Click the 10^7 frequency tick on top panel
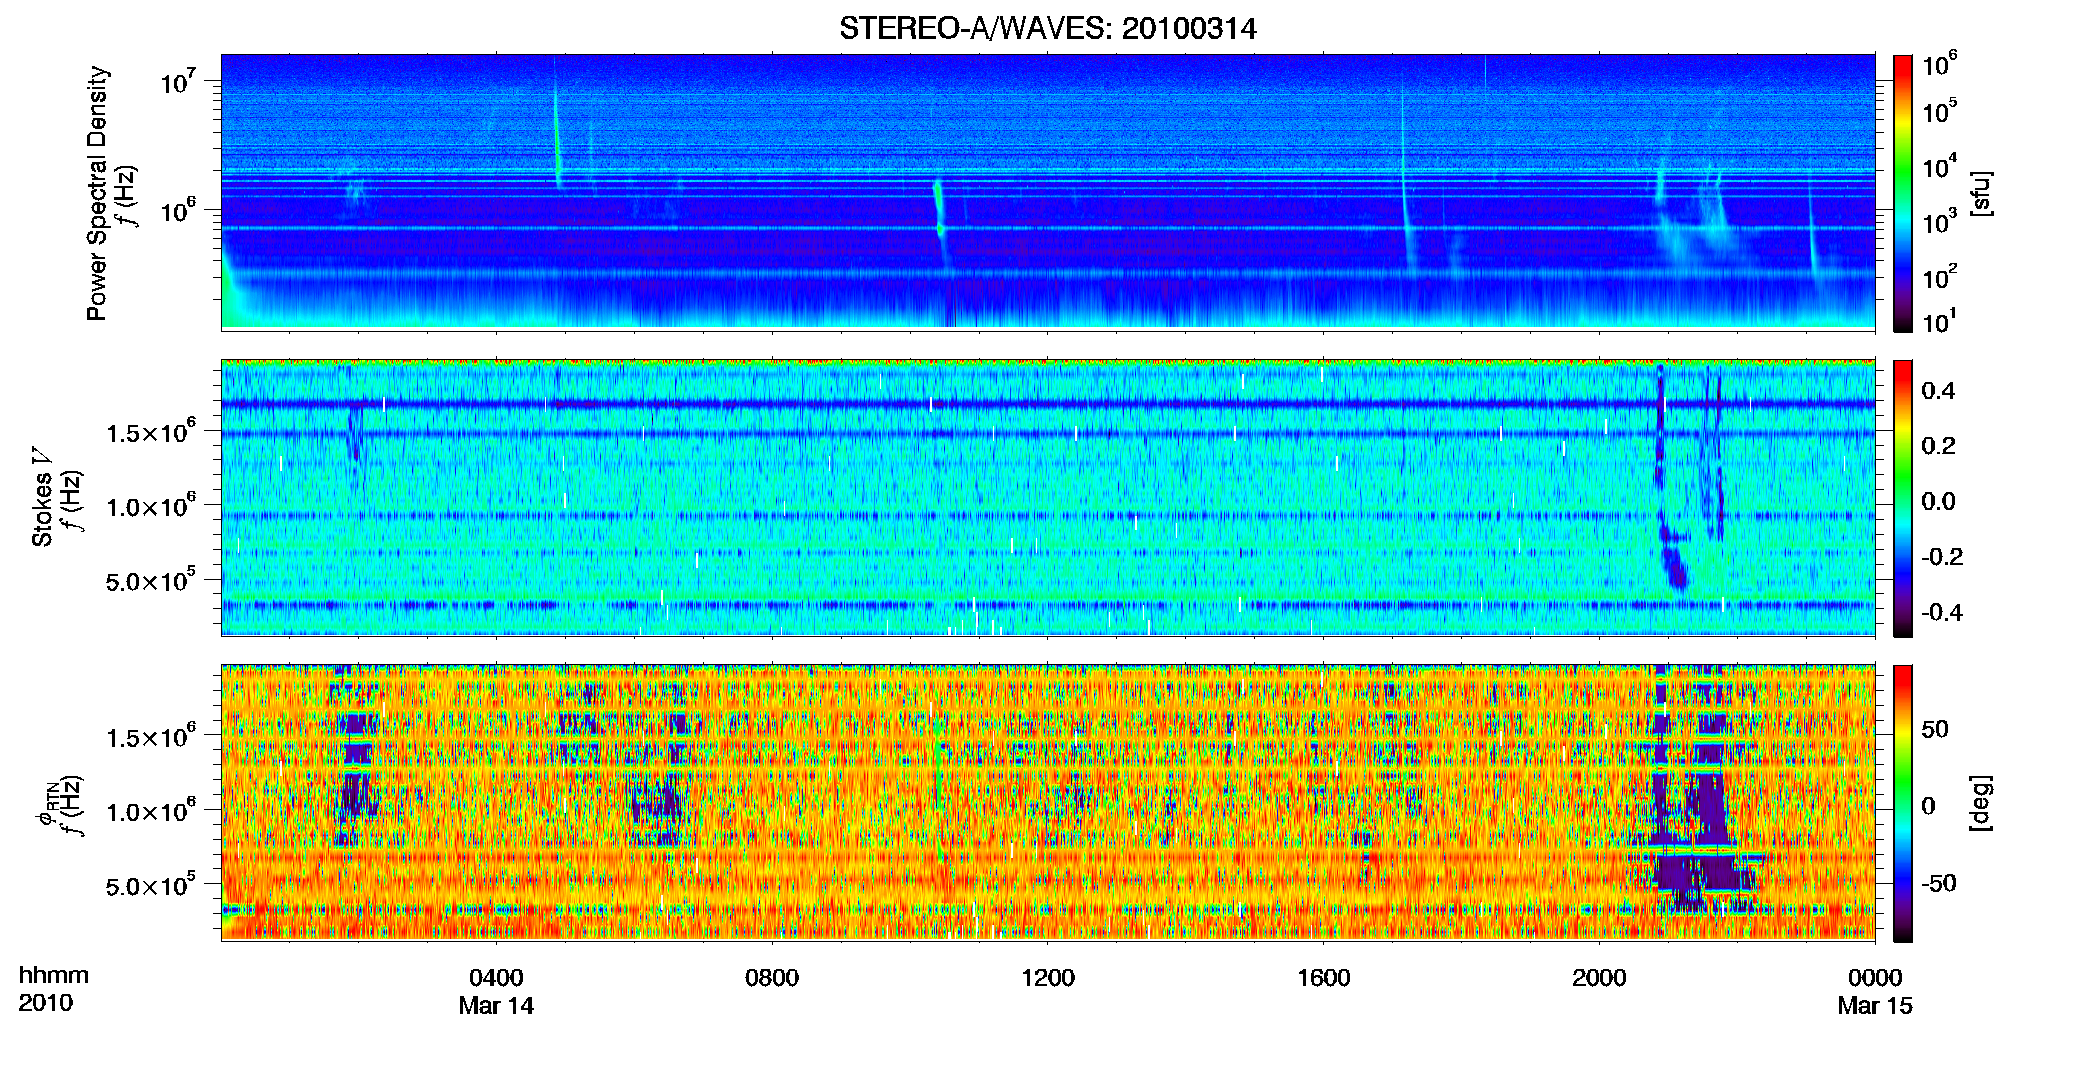This screenshot has height=1080, width=2096. pos(177,81)
